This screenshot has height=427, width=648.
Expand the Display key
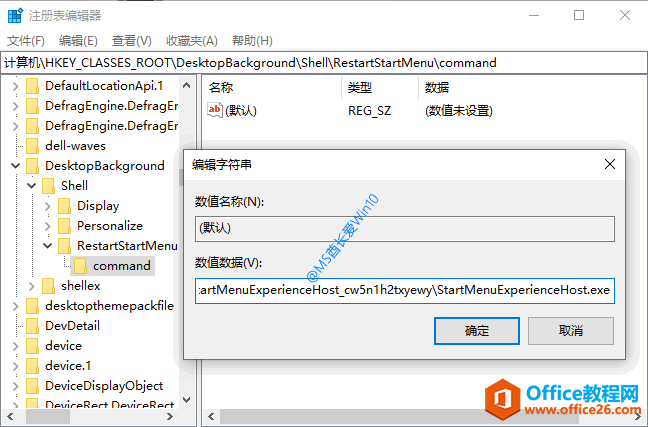pyautogui.click(x=48, y=206)
